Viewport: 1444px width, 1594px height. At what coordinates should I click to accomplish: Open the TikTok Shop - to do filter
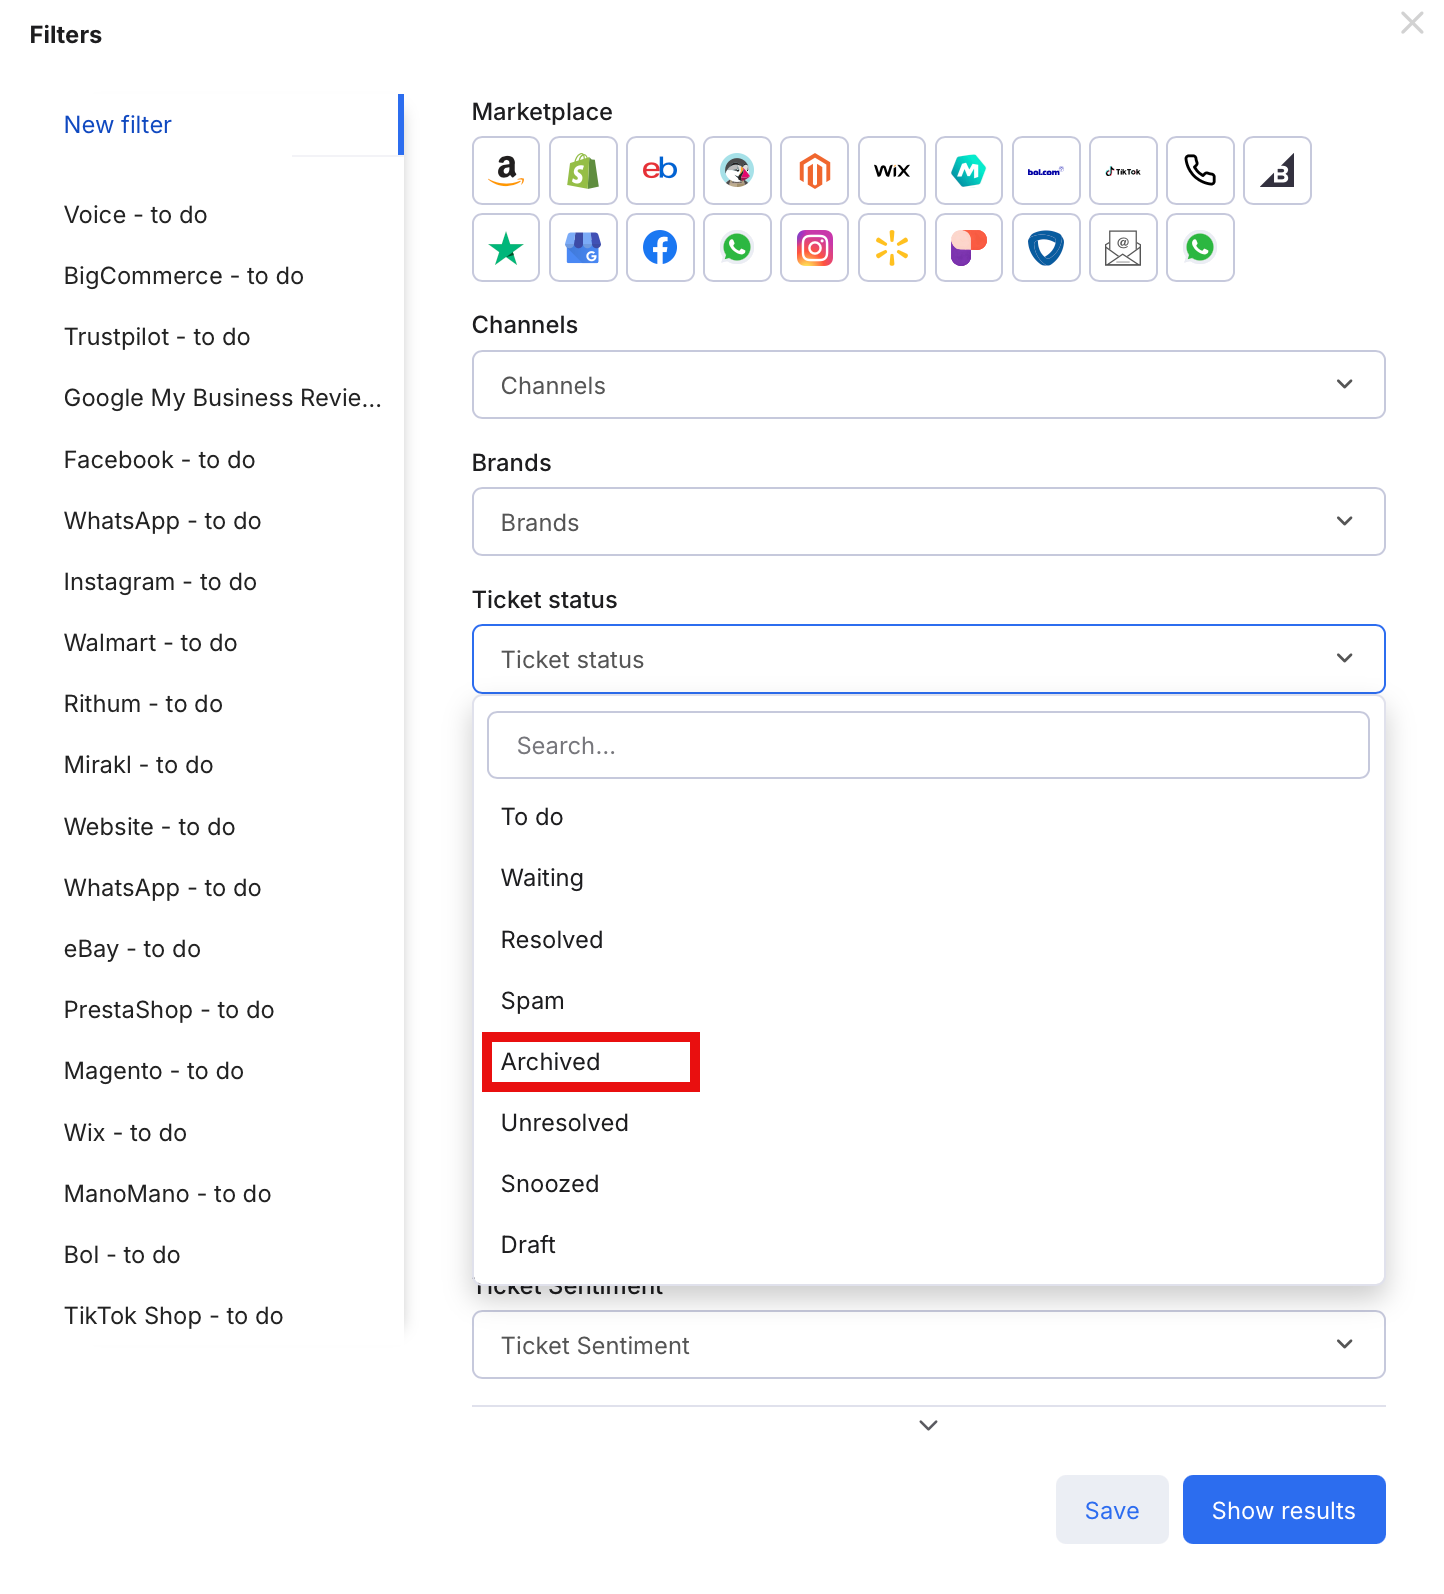click(x=174, y=1316)
